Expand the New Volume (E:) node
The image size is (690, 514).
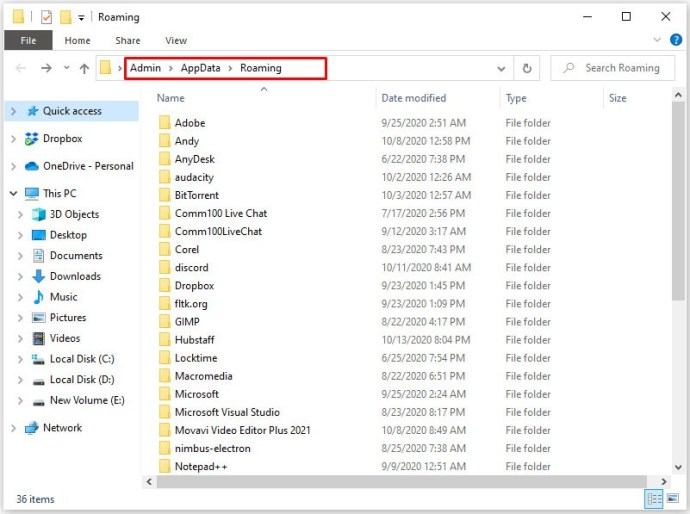pyautogui.click(x=20, y=400)
